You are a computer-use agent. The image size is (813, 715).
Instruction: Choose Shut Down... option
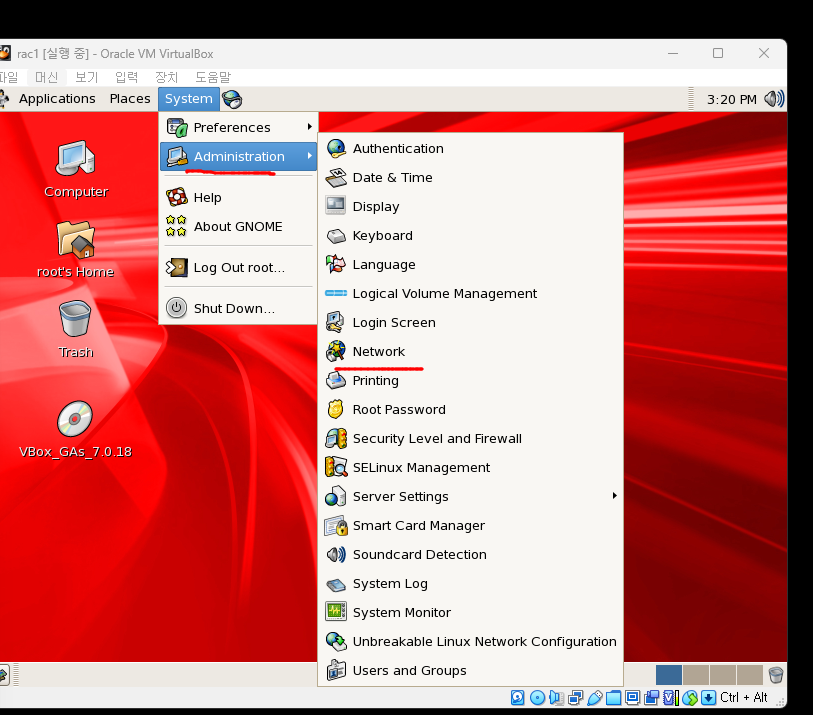(239, 309)
